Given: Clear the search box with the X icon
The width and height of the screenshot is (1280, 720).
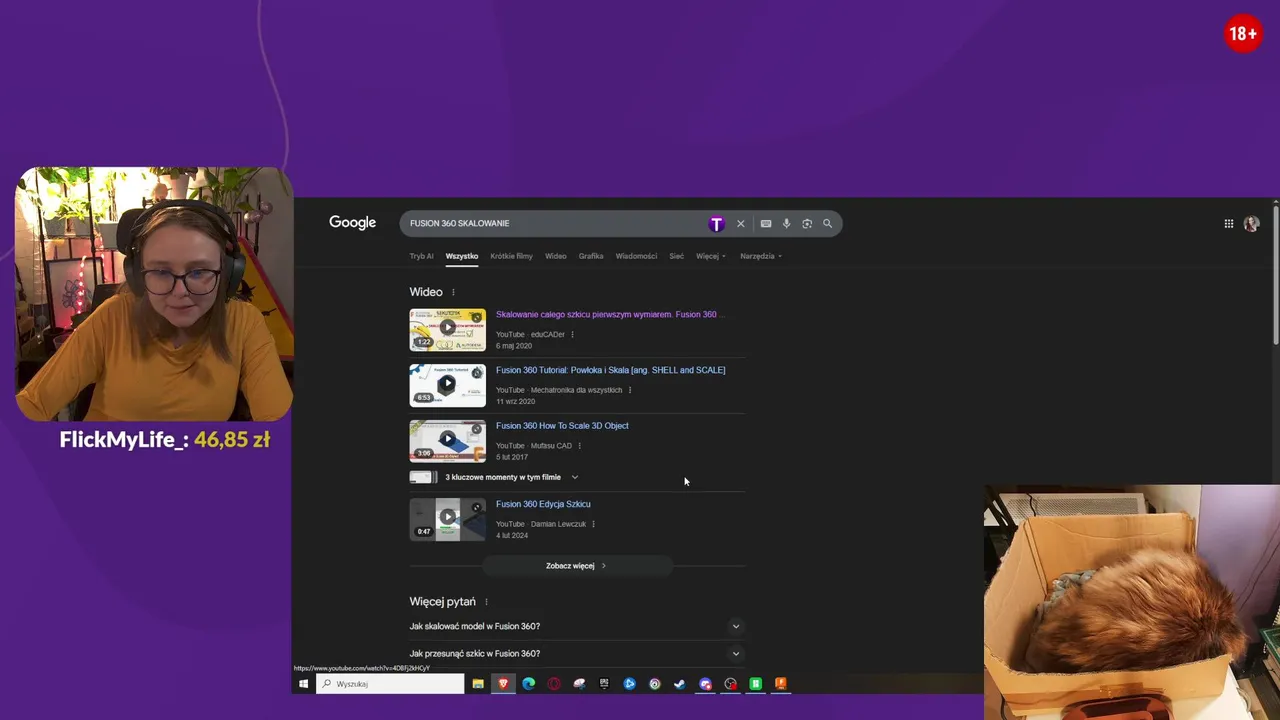Looking at the screenshot, I should [741, 224].
